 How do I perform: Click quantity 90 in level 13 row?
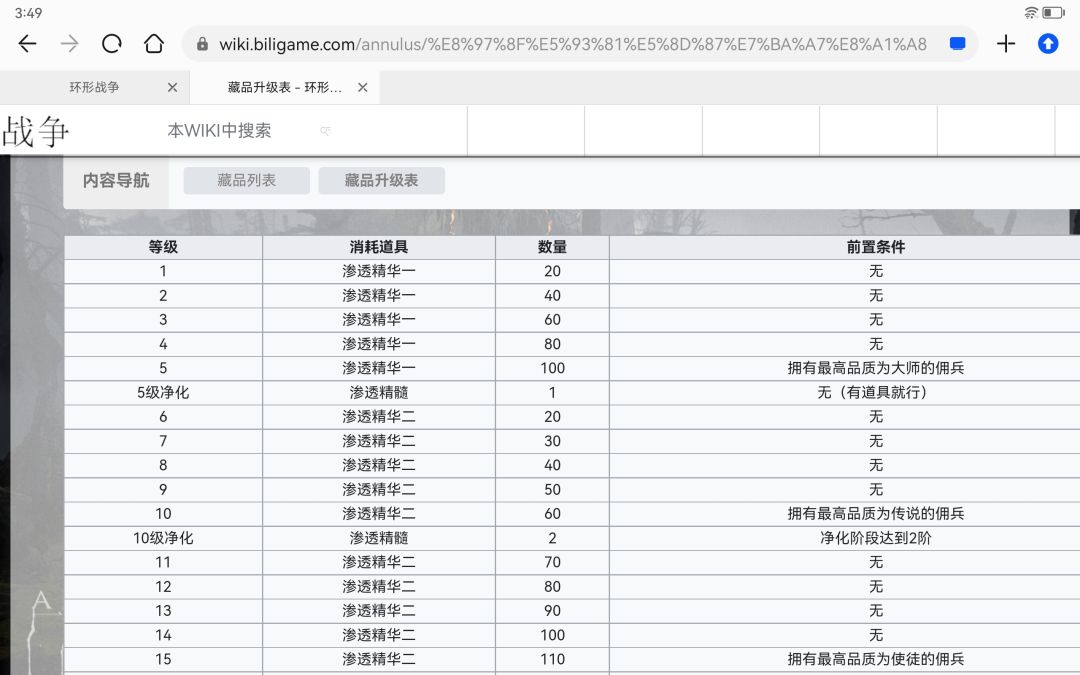[x=552, y=611]
